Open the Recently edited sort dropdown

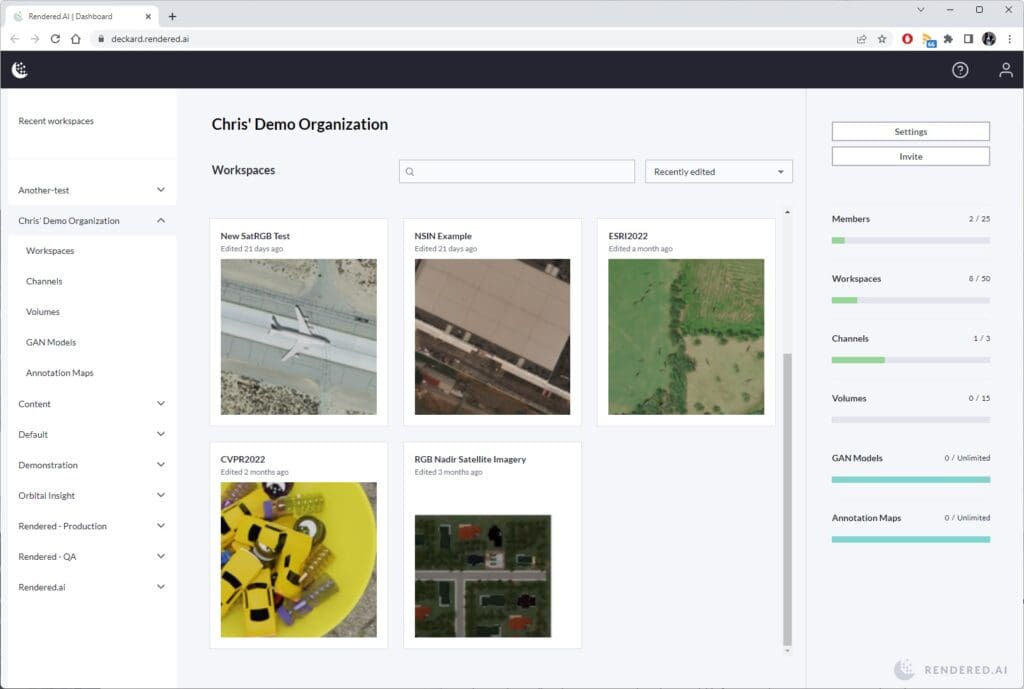tap(718, 172)
